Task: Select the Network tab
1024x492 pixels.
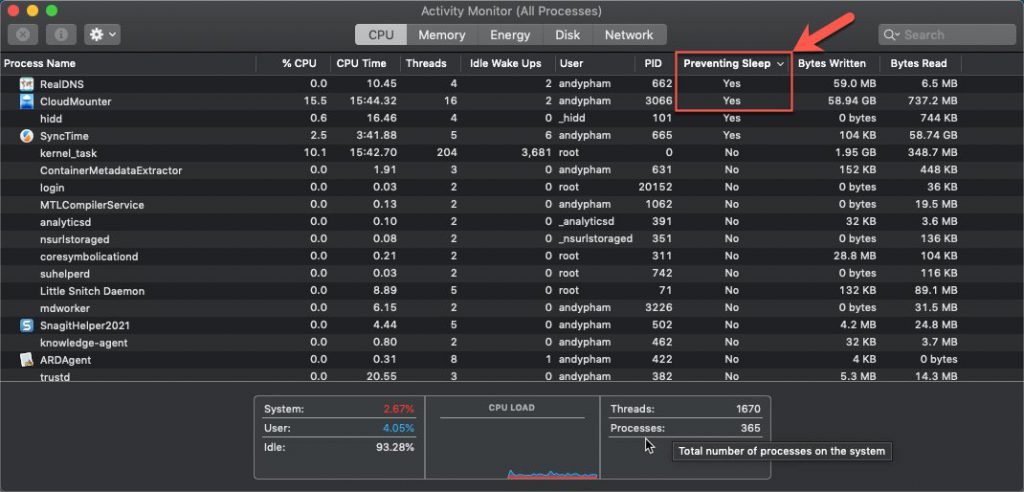Action: coord(629,35)
